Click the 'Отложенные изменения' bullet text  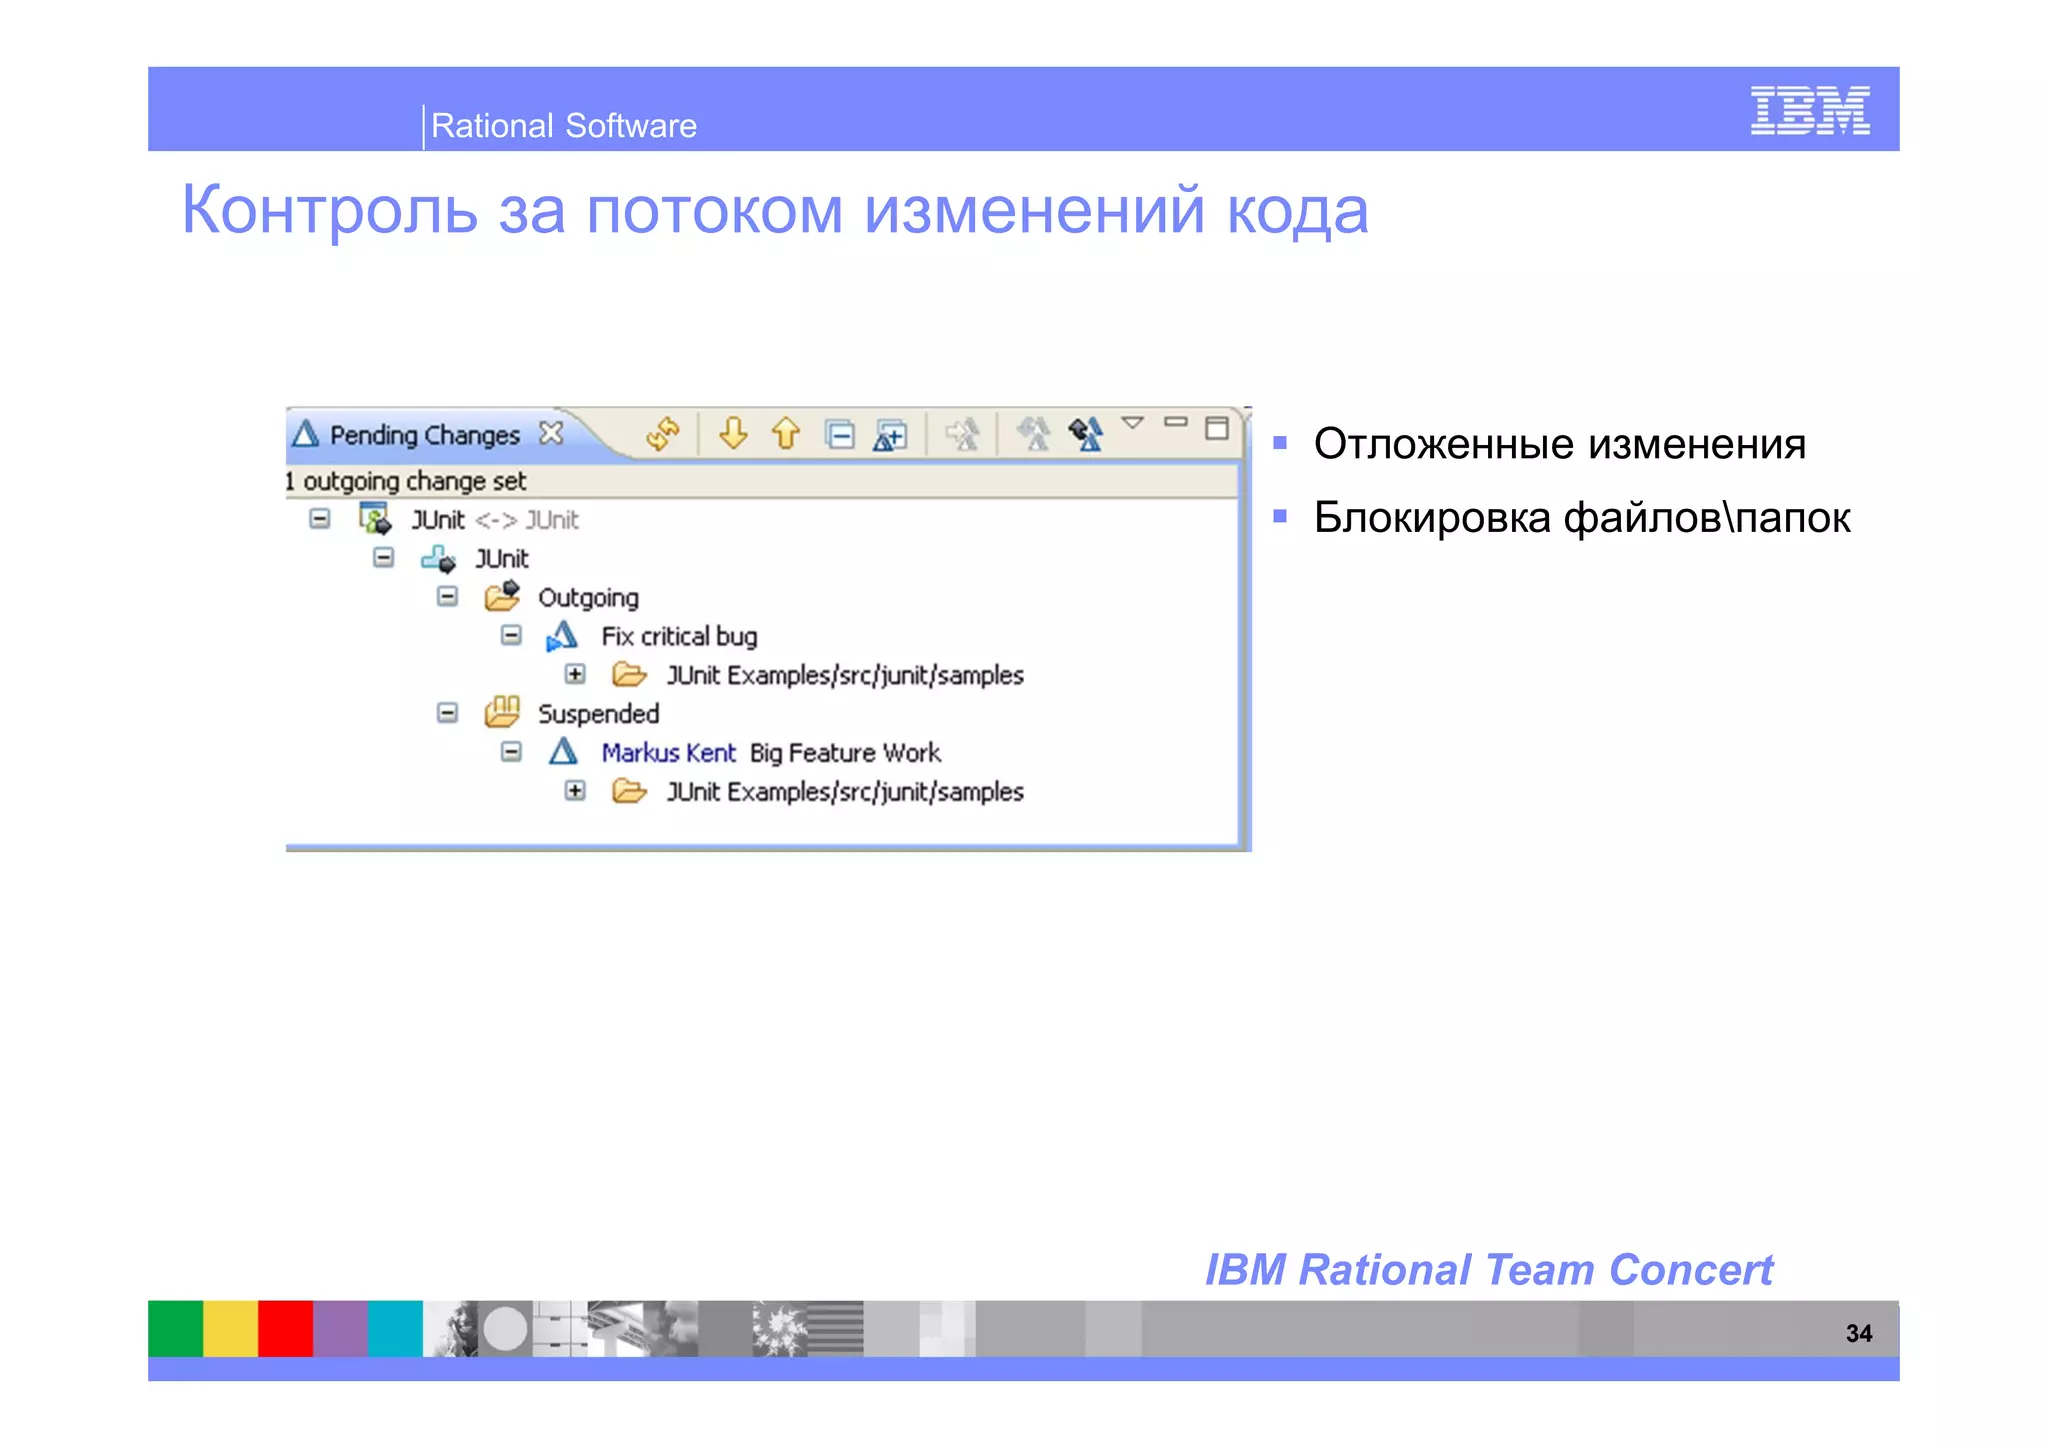(x=1560, y=444)
